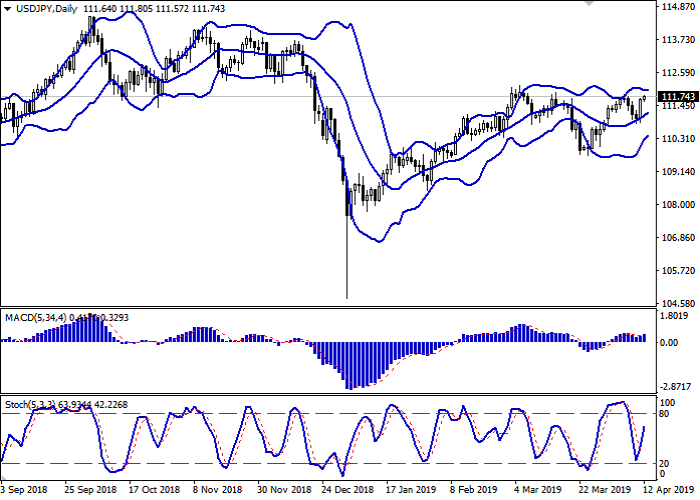
Task: Click the 114.870 price axis label
Action: [x=677, y=8]
